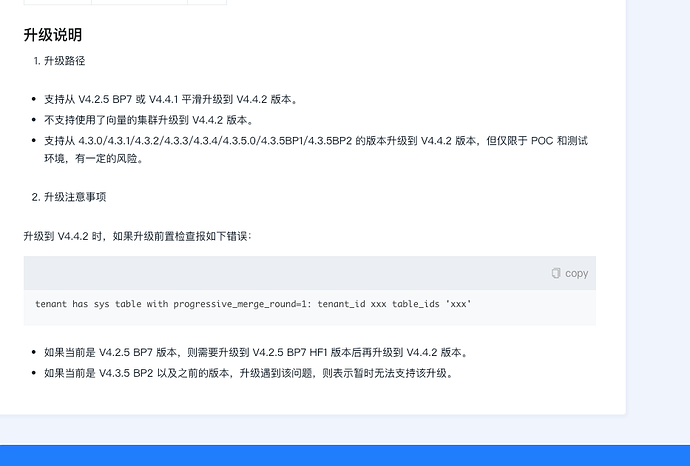Click the table_ids 'xxx' text in code

point(431,304)
